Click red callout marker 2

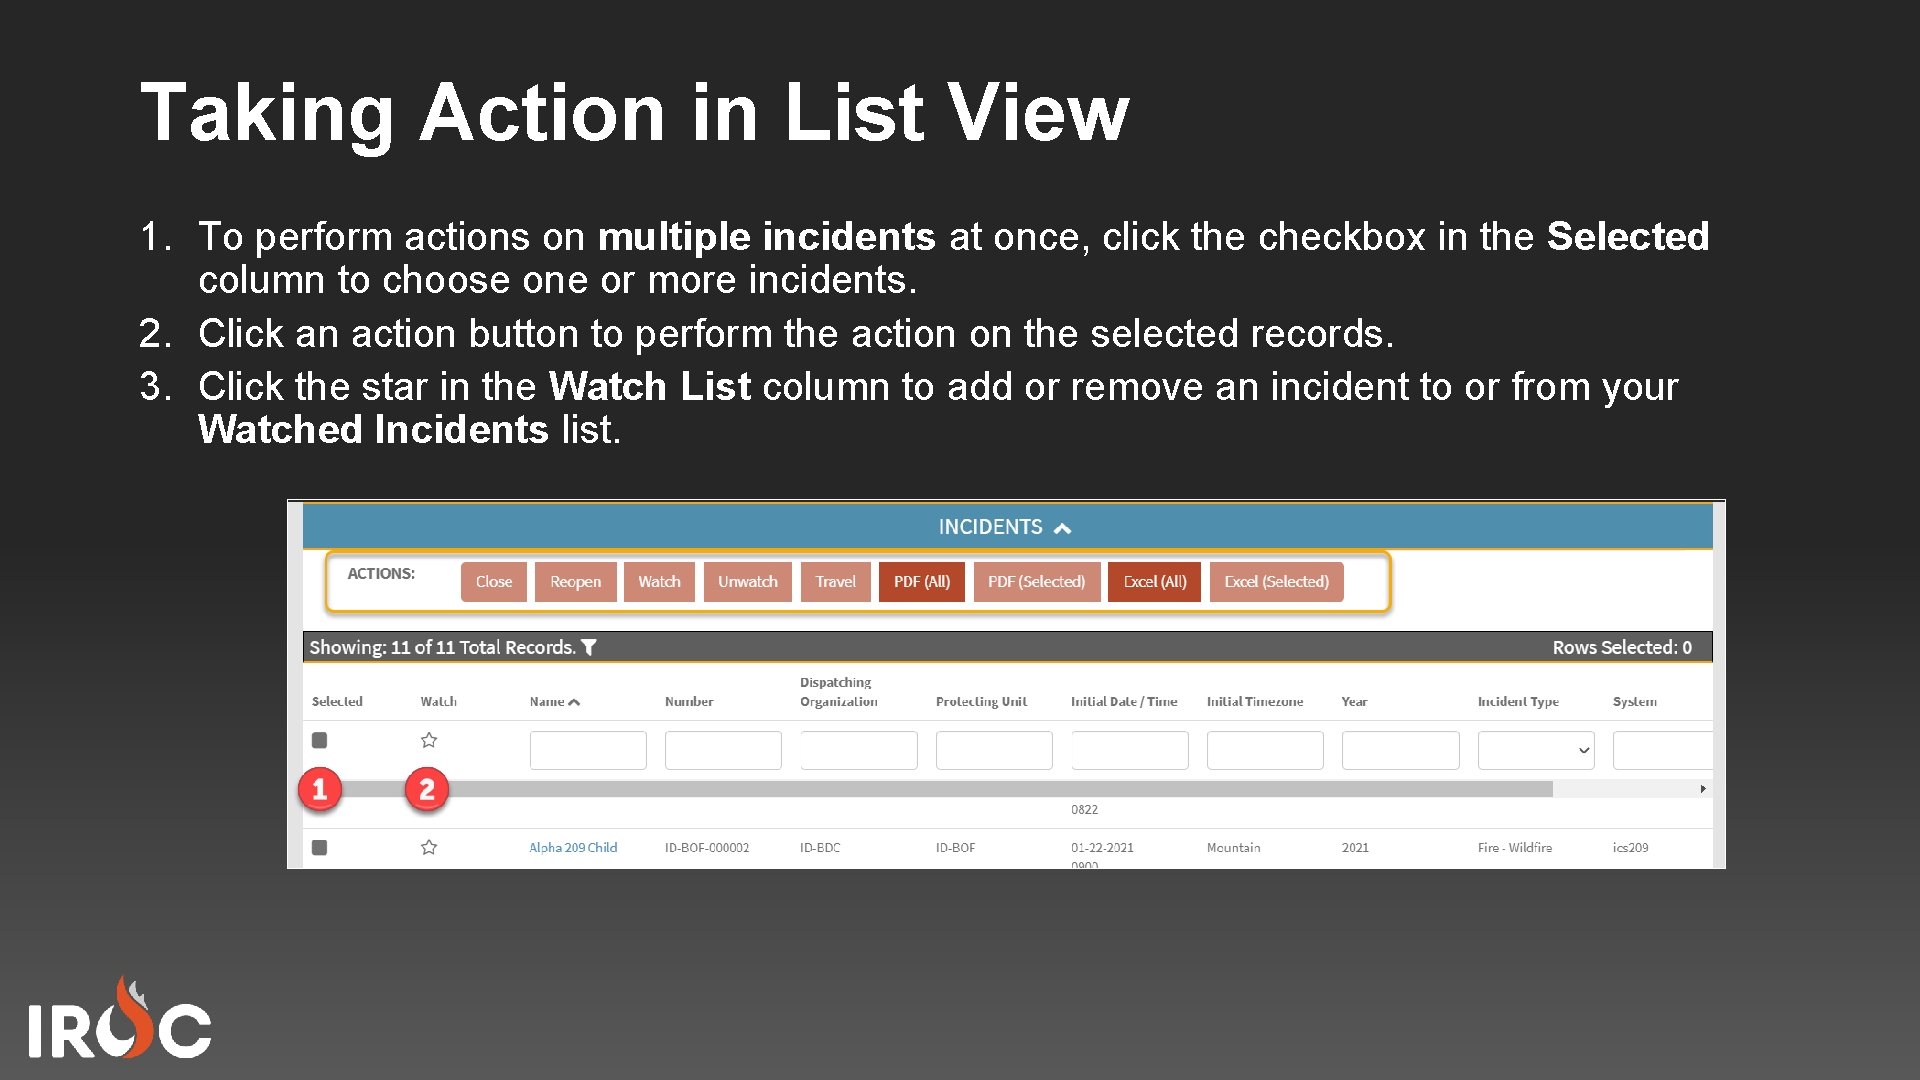click(x=426, y=789)
